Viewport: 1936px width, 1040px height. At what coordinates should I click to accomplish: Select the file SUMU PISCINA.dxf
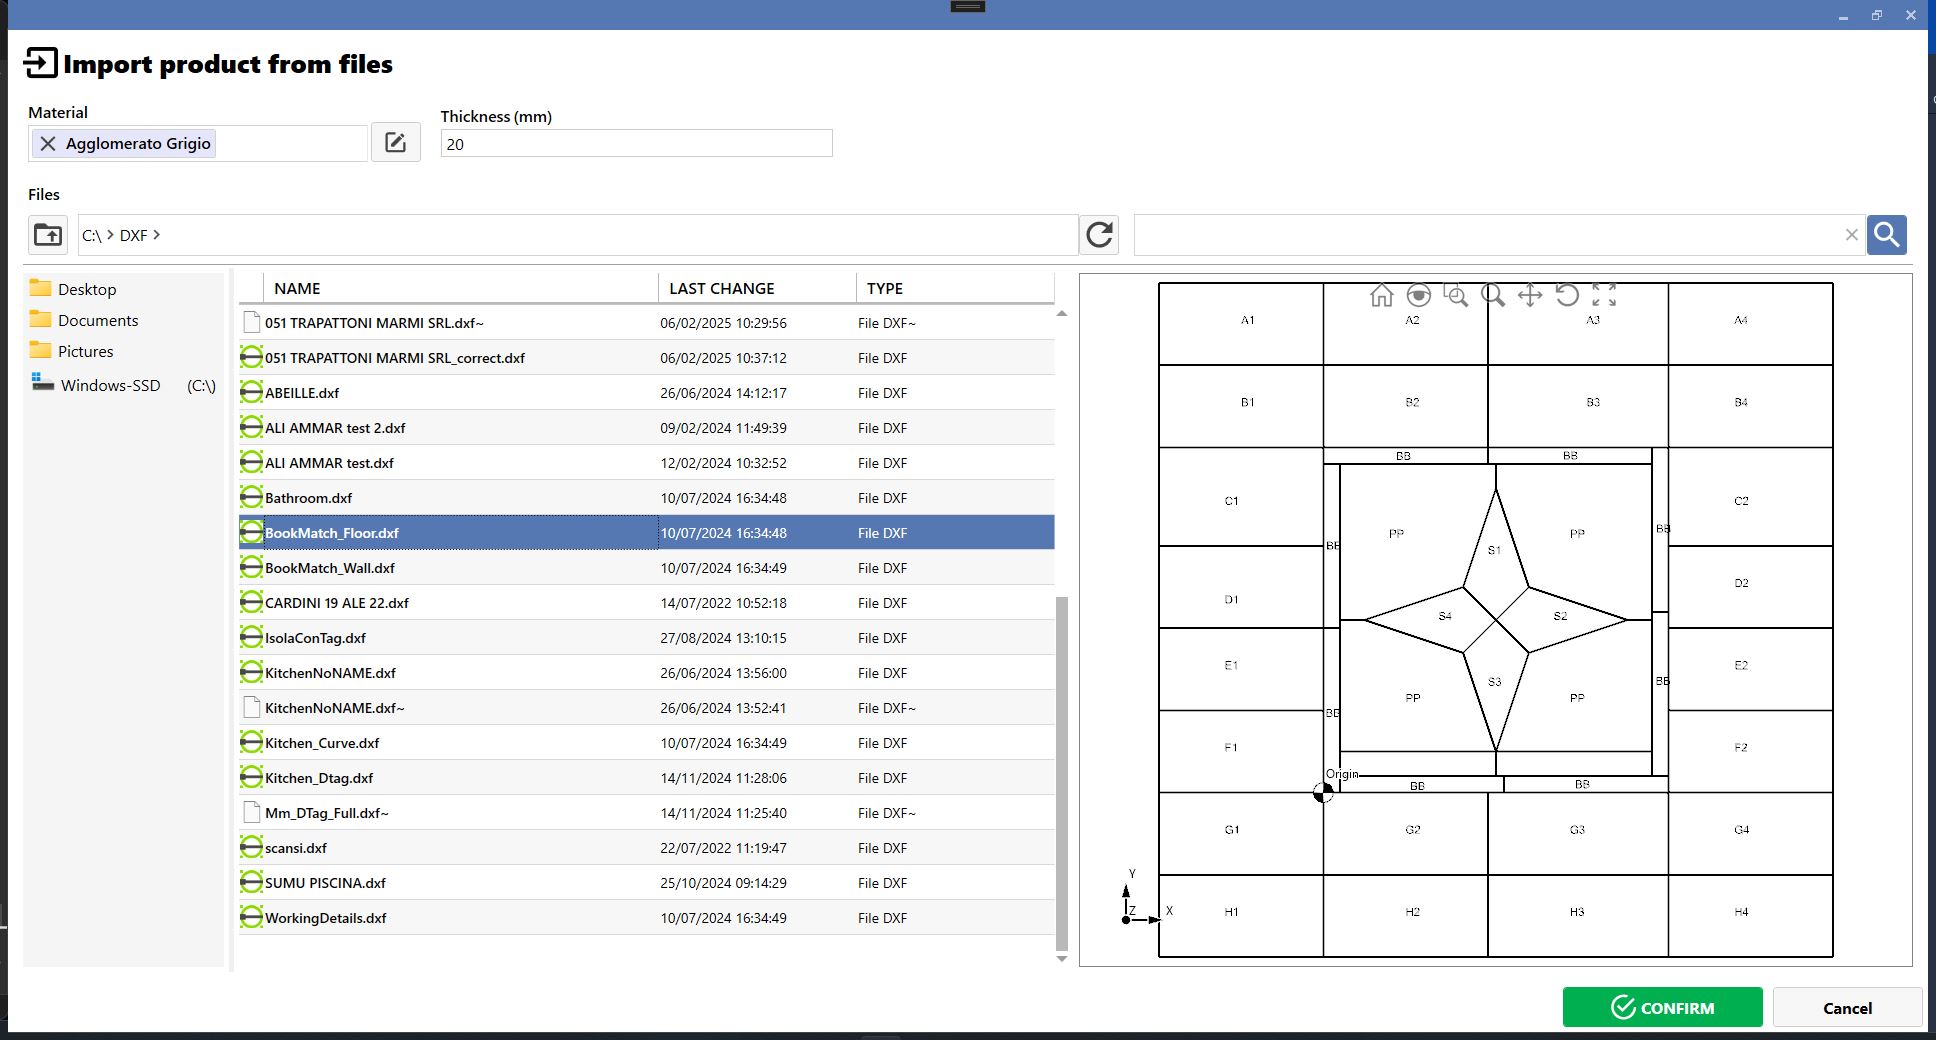tap(646, 883)
